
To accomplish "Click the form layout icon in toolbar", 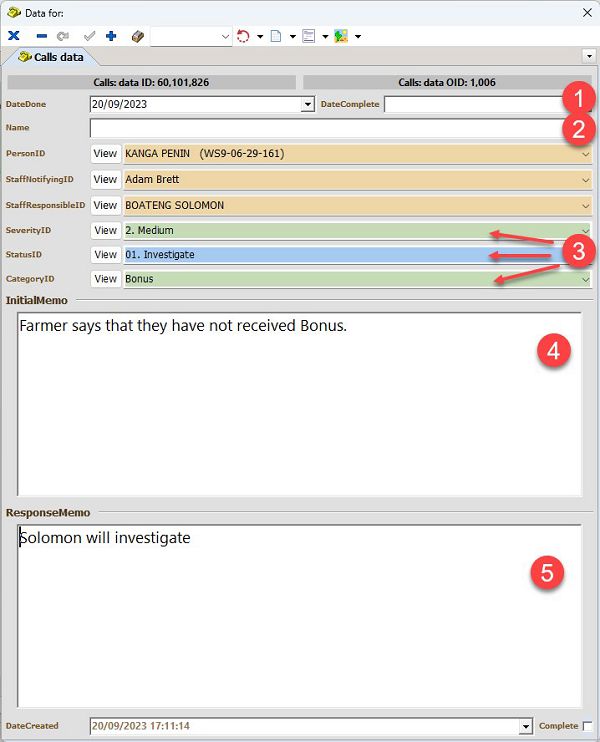I will click(309, 36).
